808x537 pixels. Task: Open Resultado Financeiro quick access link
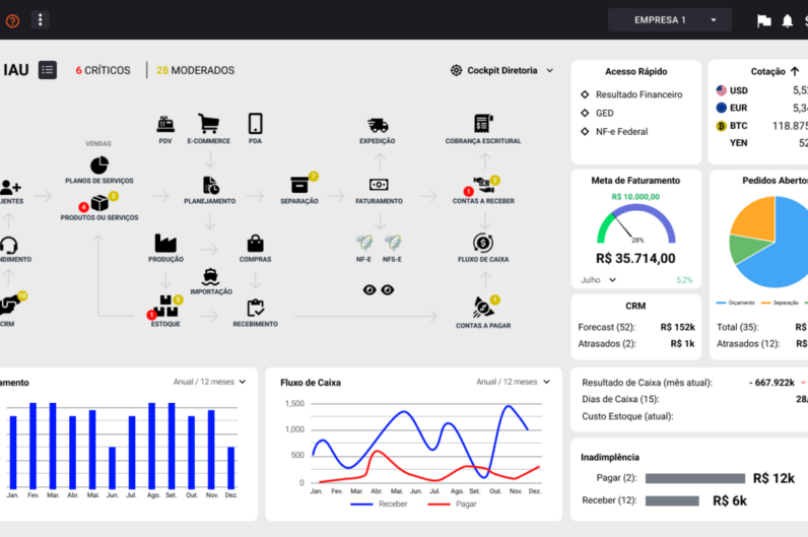click(x=638, y=95)
